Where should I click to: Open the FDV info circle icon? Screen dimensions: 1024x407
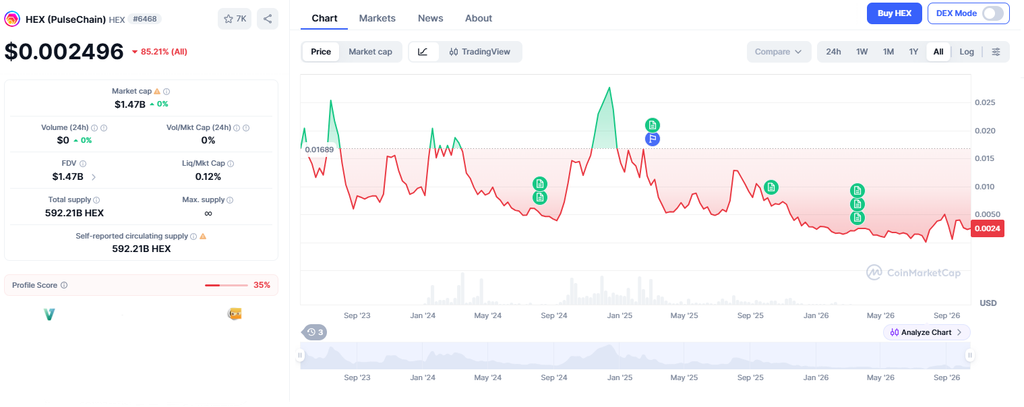82,164
